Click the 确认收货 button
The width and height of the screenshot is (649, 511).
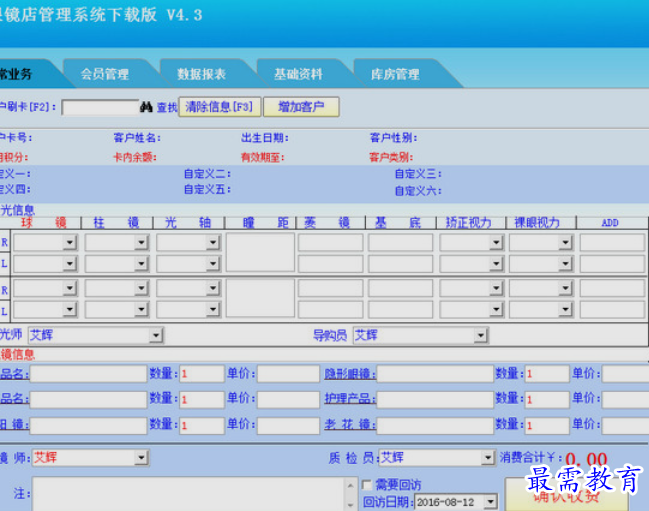[x=566, y=495]
